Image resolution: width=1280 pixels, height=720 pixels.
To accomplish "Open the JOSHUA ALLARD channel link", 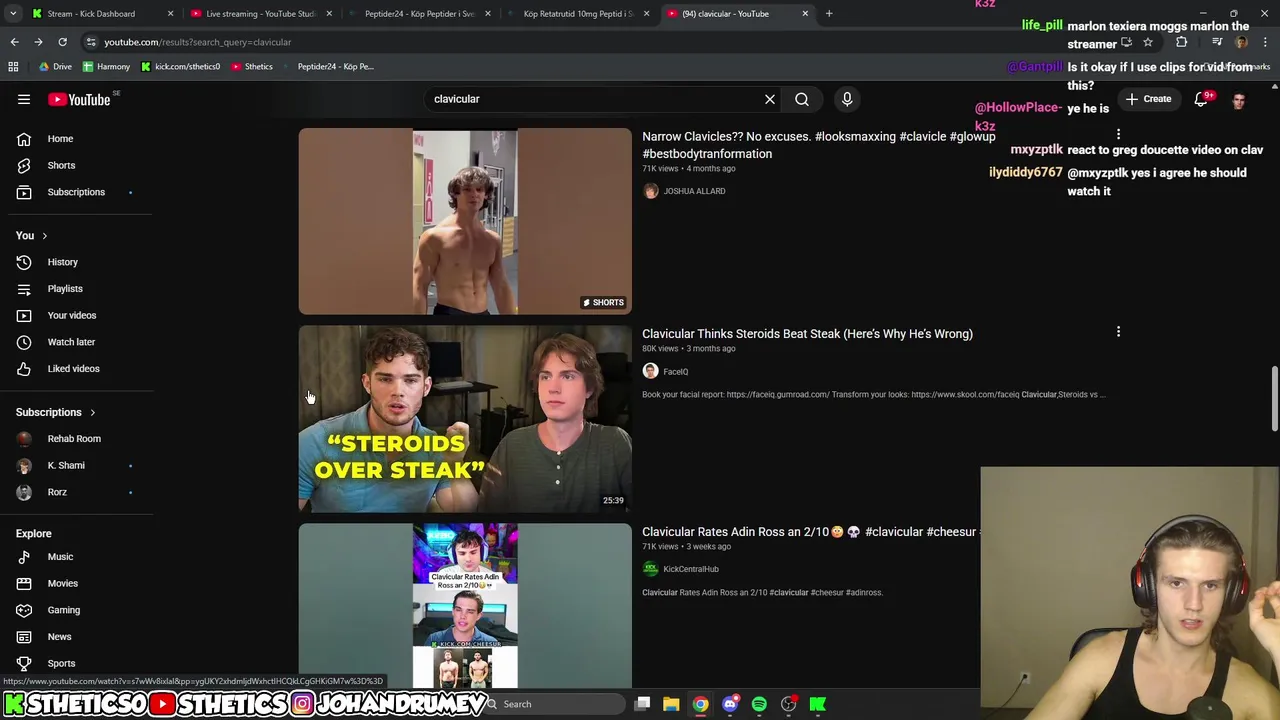I will pyautogui.click(x=694, y=191).
